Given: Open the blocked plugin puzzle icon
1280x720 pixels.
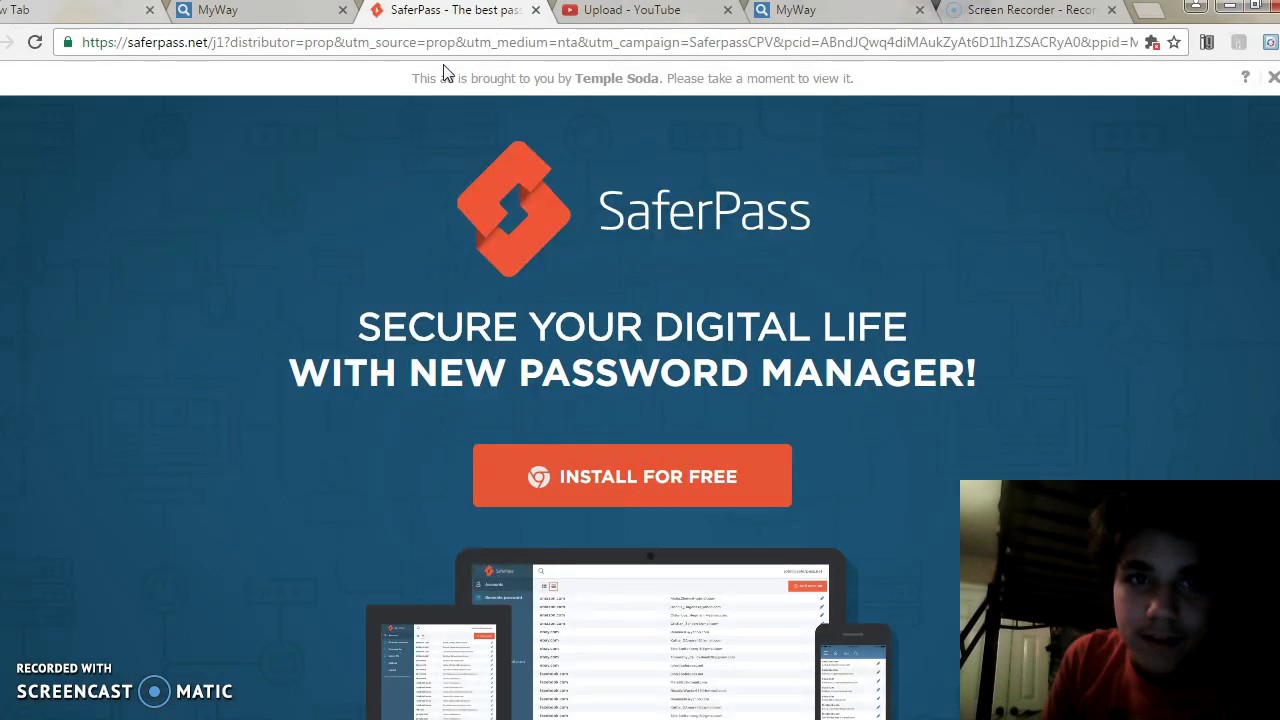Looking at the screenshot, I should click(1152, 42).
